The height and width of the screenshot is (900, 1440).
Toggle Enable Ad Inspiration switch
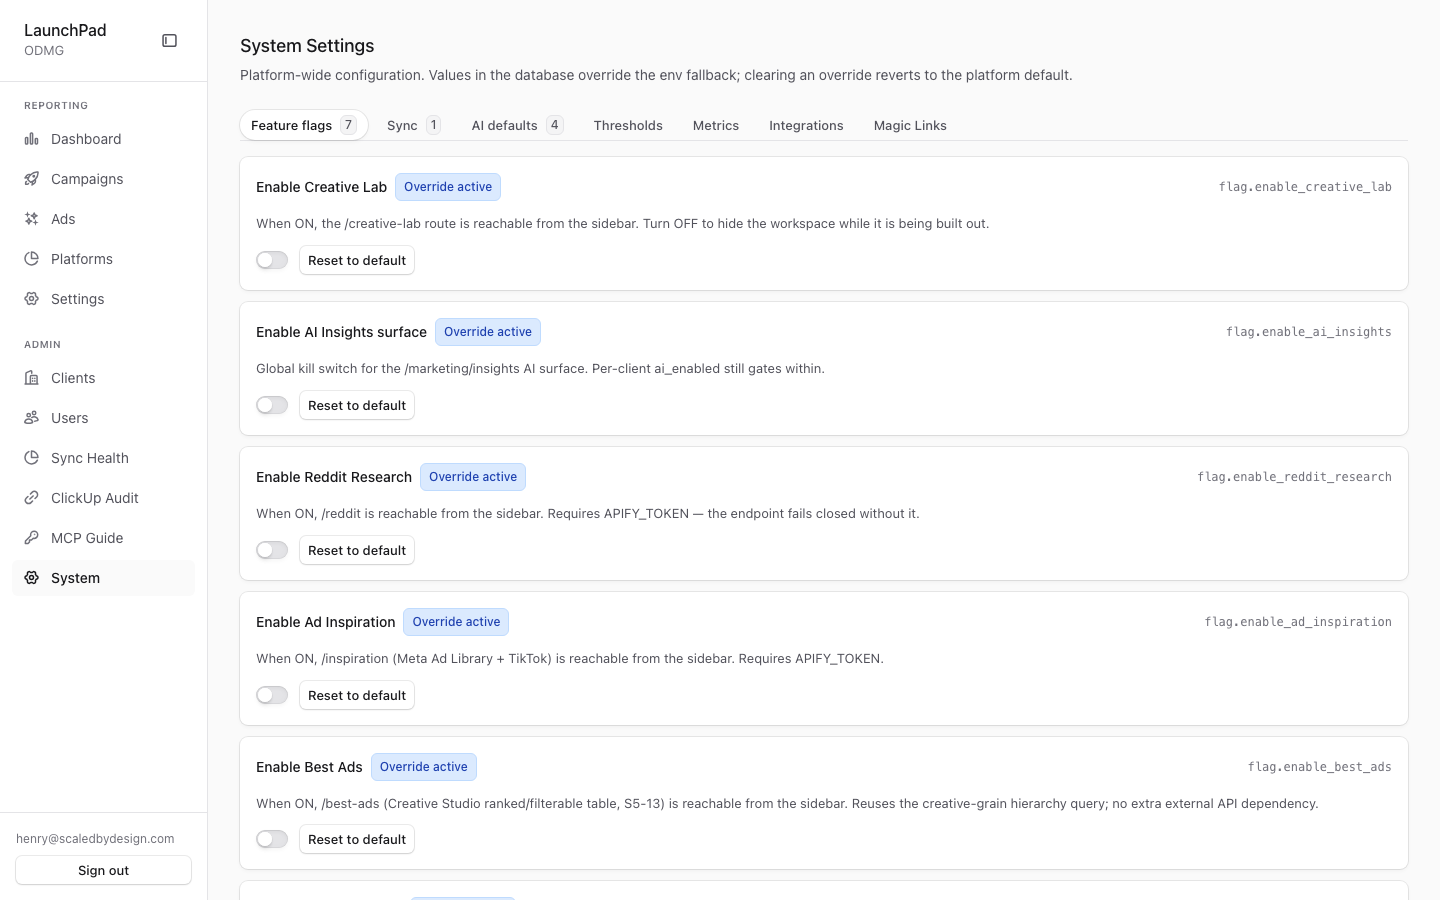click(272, 695)
